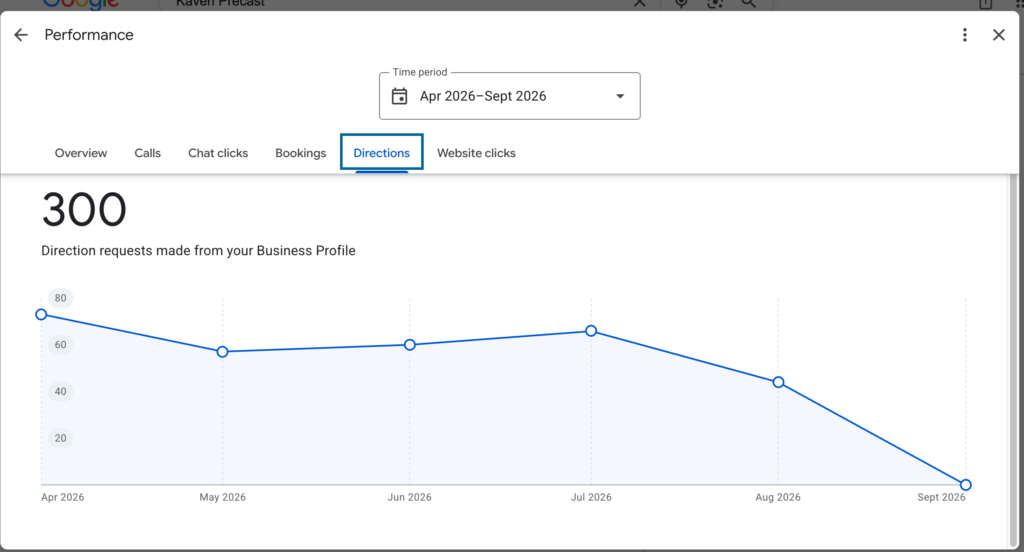
Task: Open the Chat clicks tab
Action: click(218, 153)
